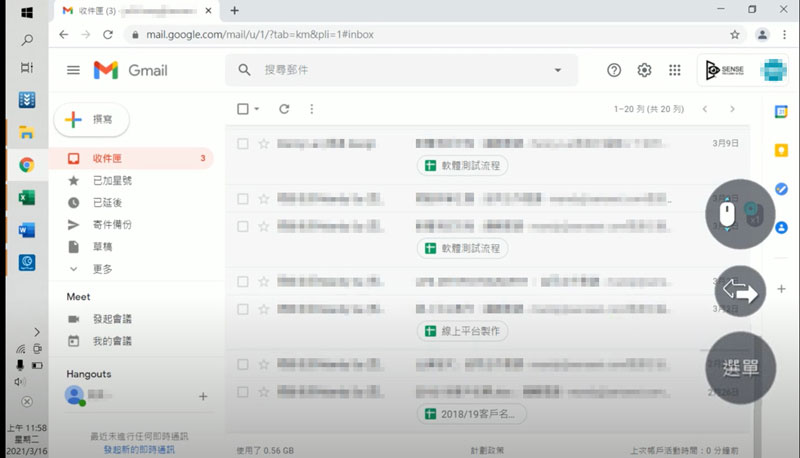This screenshot has width=800, height=458.
Task: Open Windows taskbar search
Action: click(27, 40)
